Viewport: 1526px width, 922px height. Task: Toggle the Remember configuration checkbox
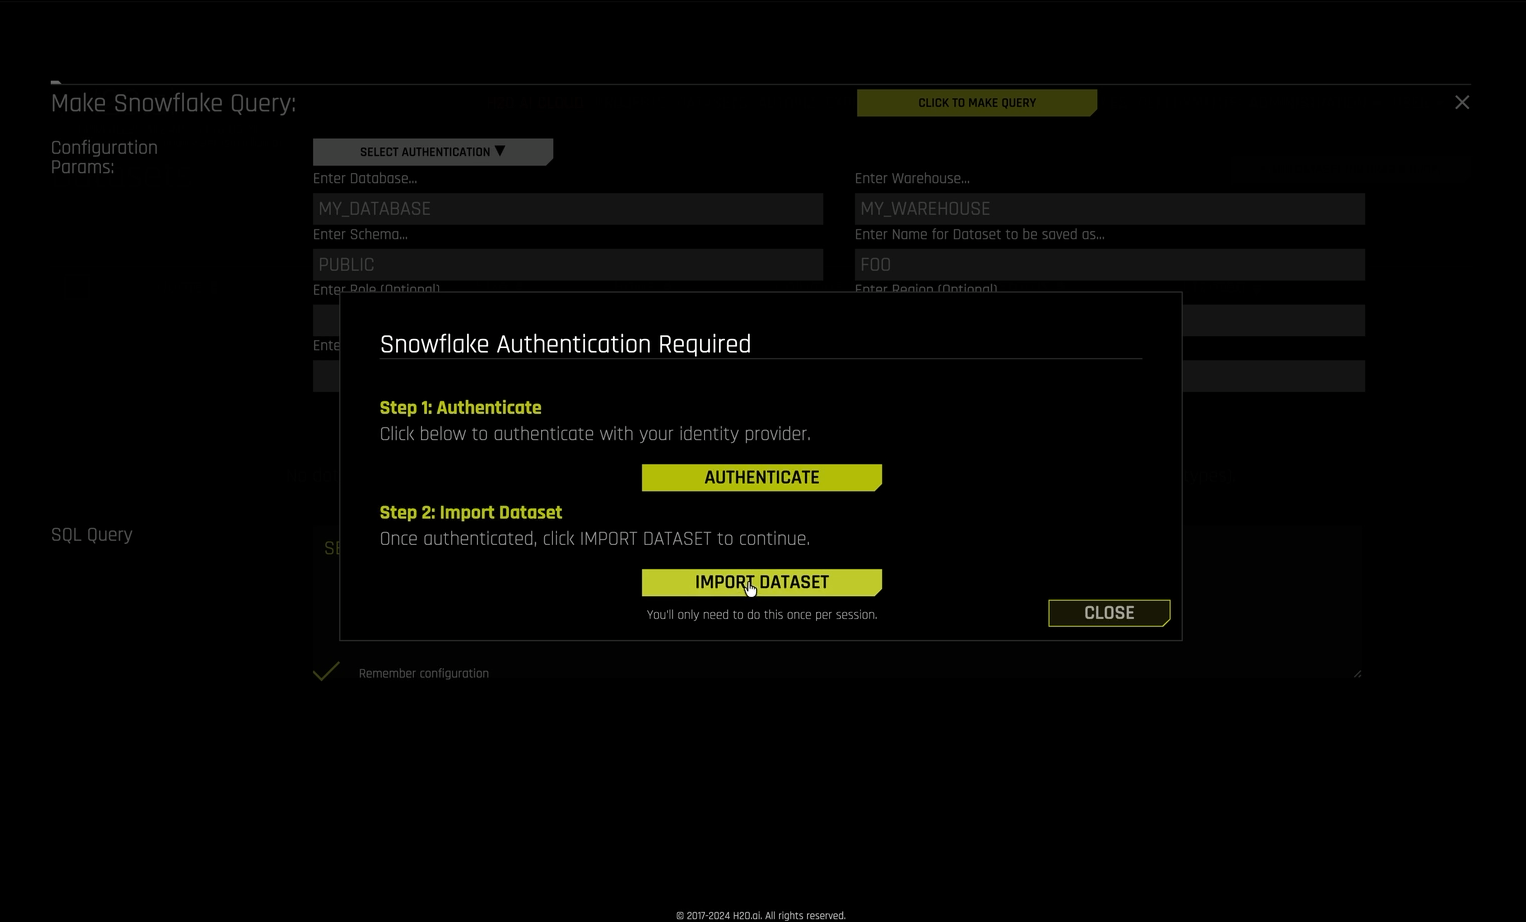coord(326,671)
